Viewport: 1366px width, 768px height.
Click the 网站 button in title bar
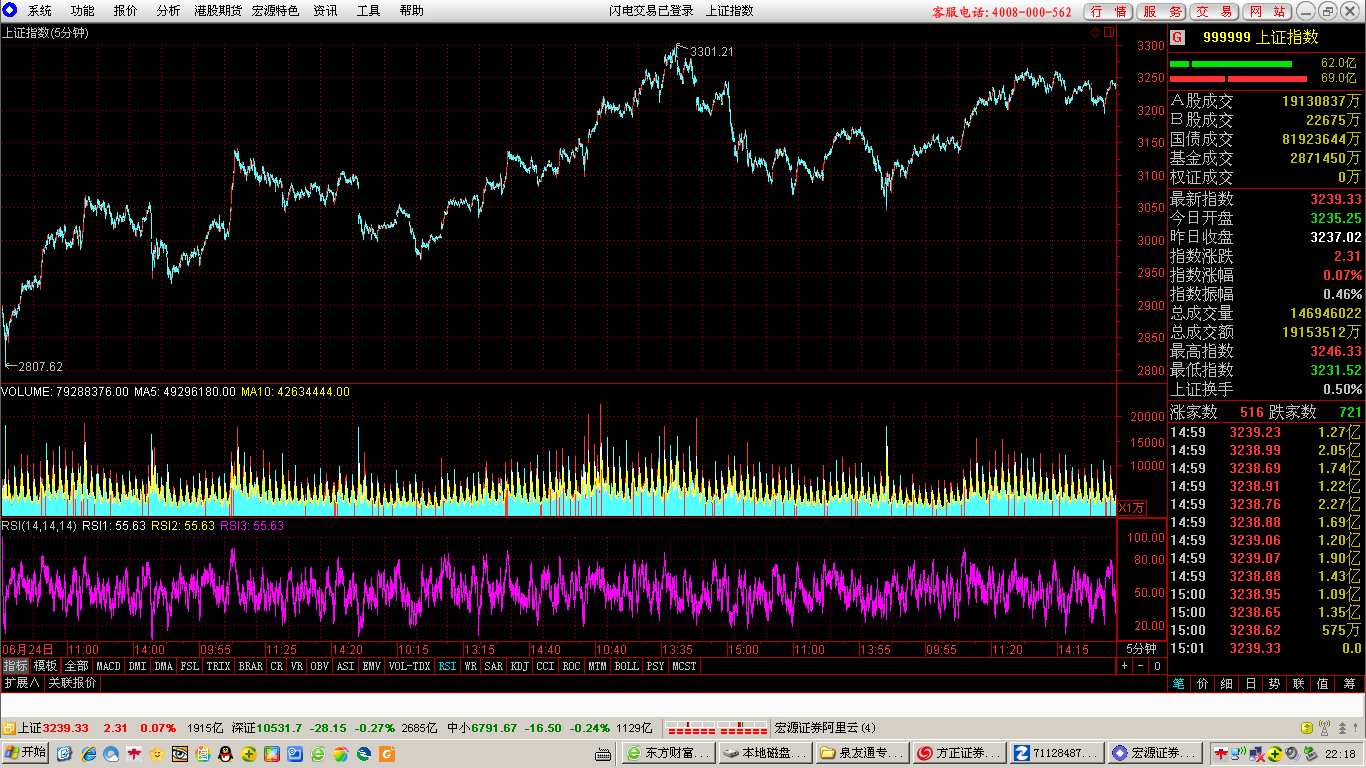(1268, 11)
